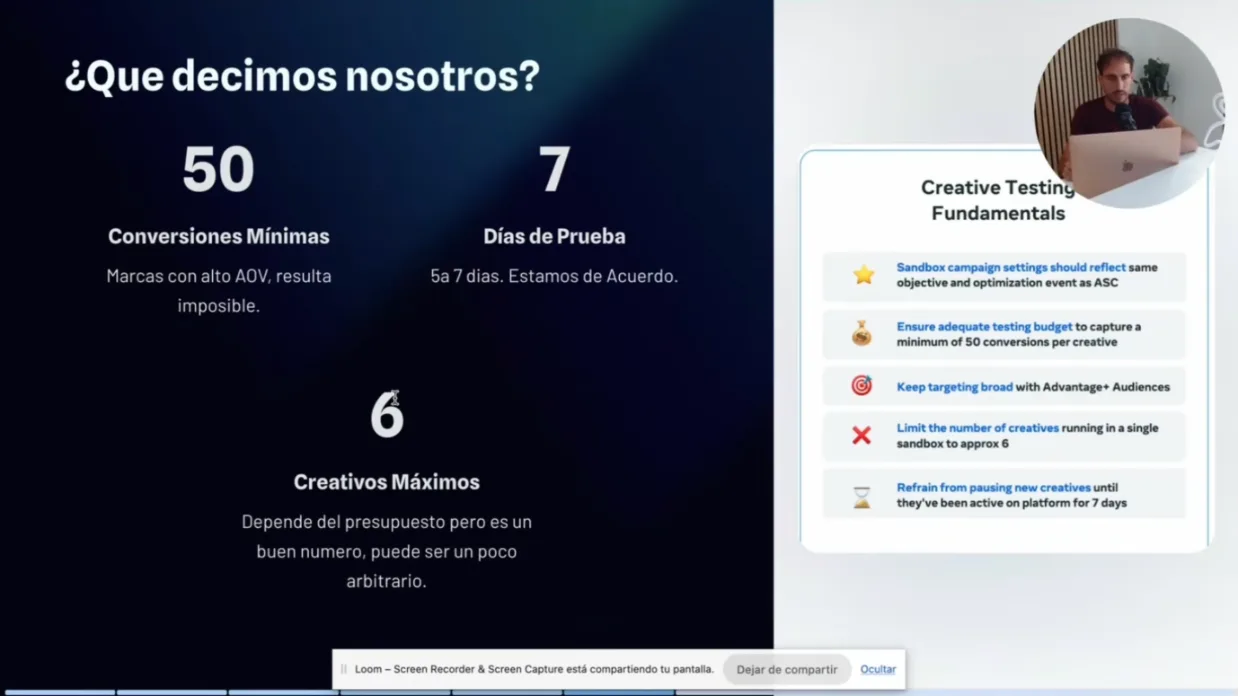
Task: Click the large number 50
Action: point(218,169)
